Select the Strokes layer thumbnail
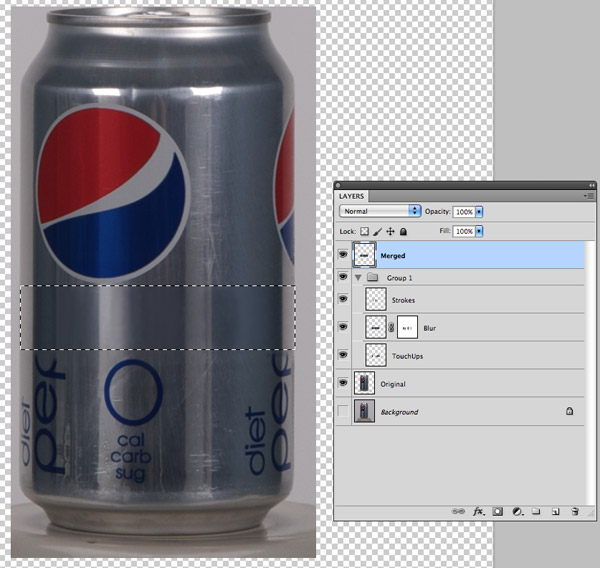600x568 pixels. (376, 299)
